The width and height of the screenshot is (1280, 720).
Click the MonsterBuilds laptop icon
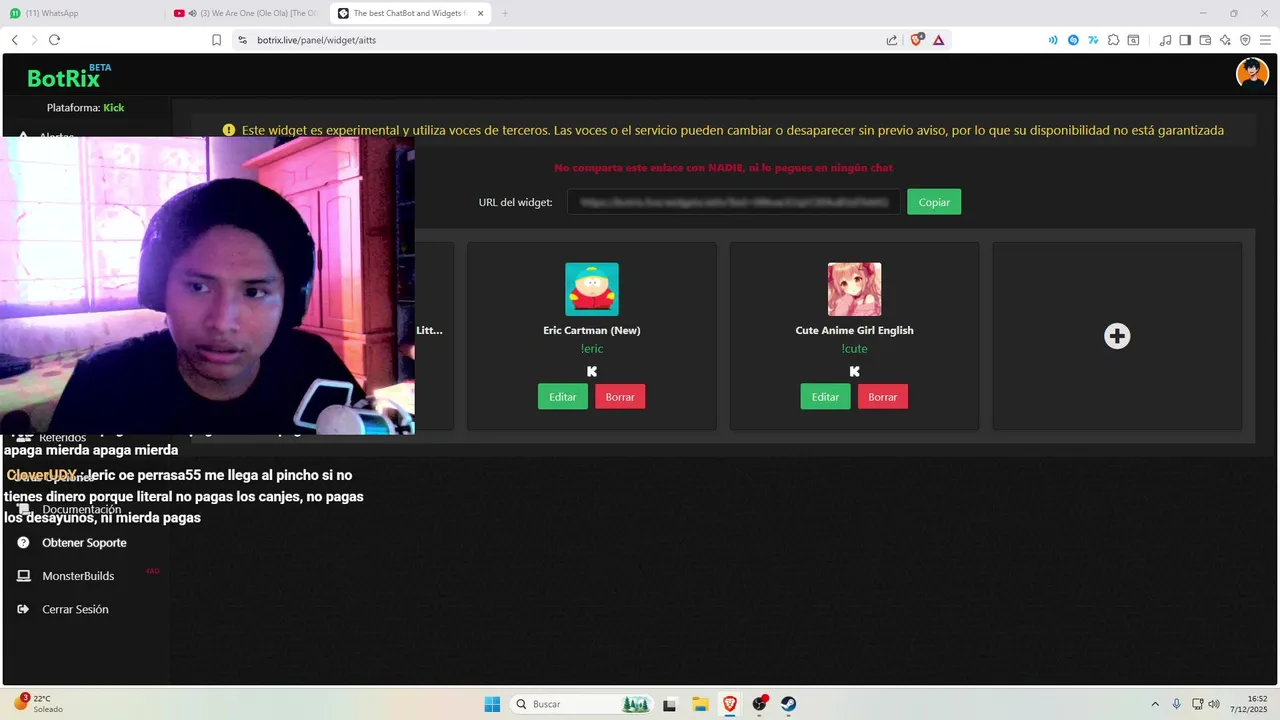coord(23,576)
